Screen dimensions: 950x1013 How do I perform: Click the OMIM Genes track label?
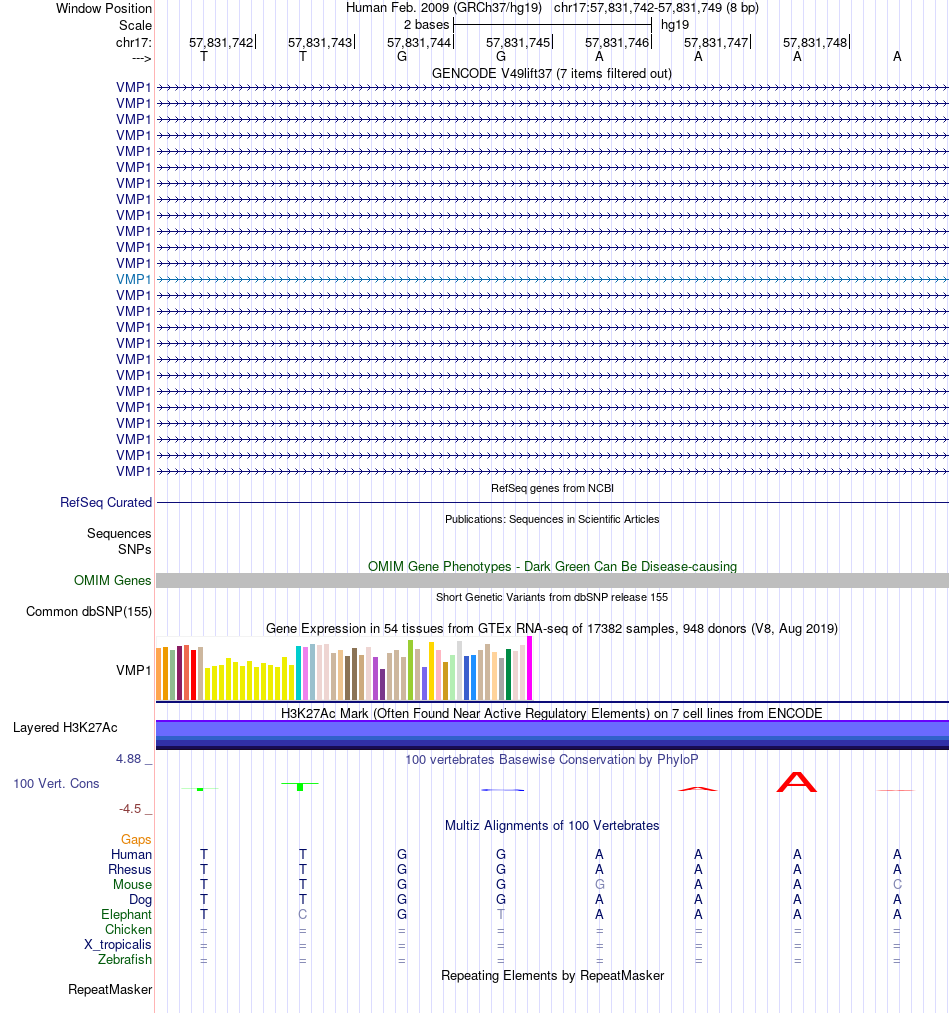112,580
